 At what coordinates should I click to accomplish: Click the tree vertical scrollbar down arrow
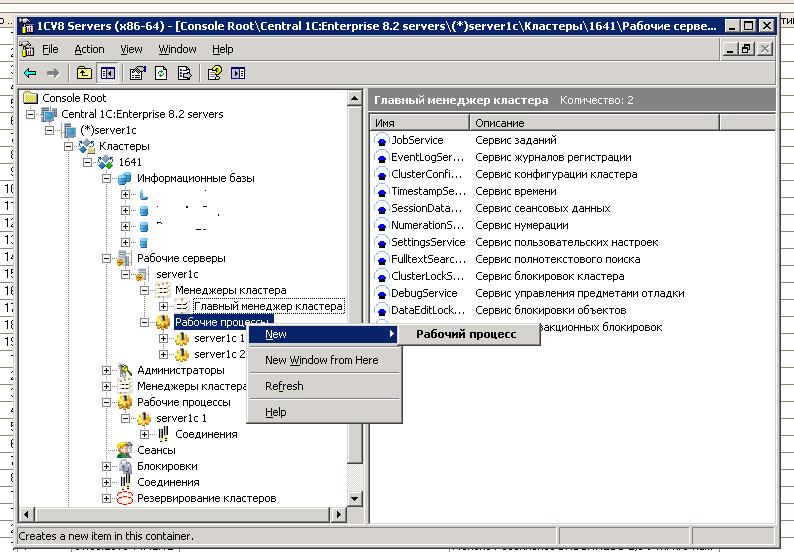click(355, 499)
